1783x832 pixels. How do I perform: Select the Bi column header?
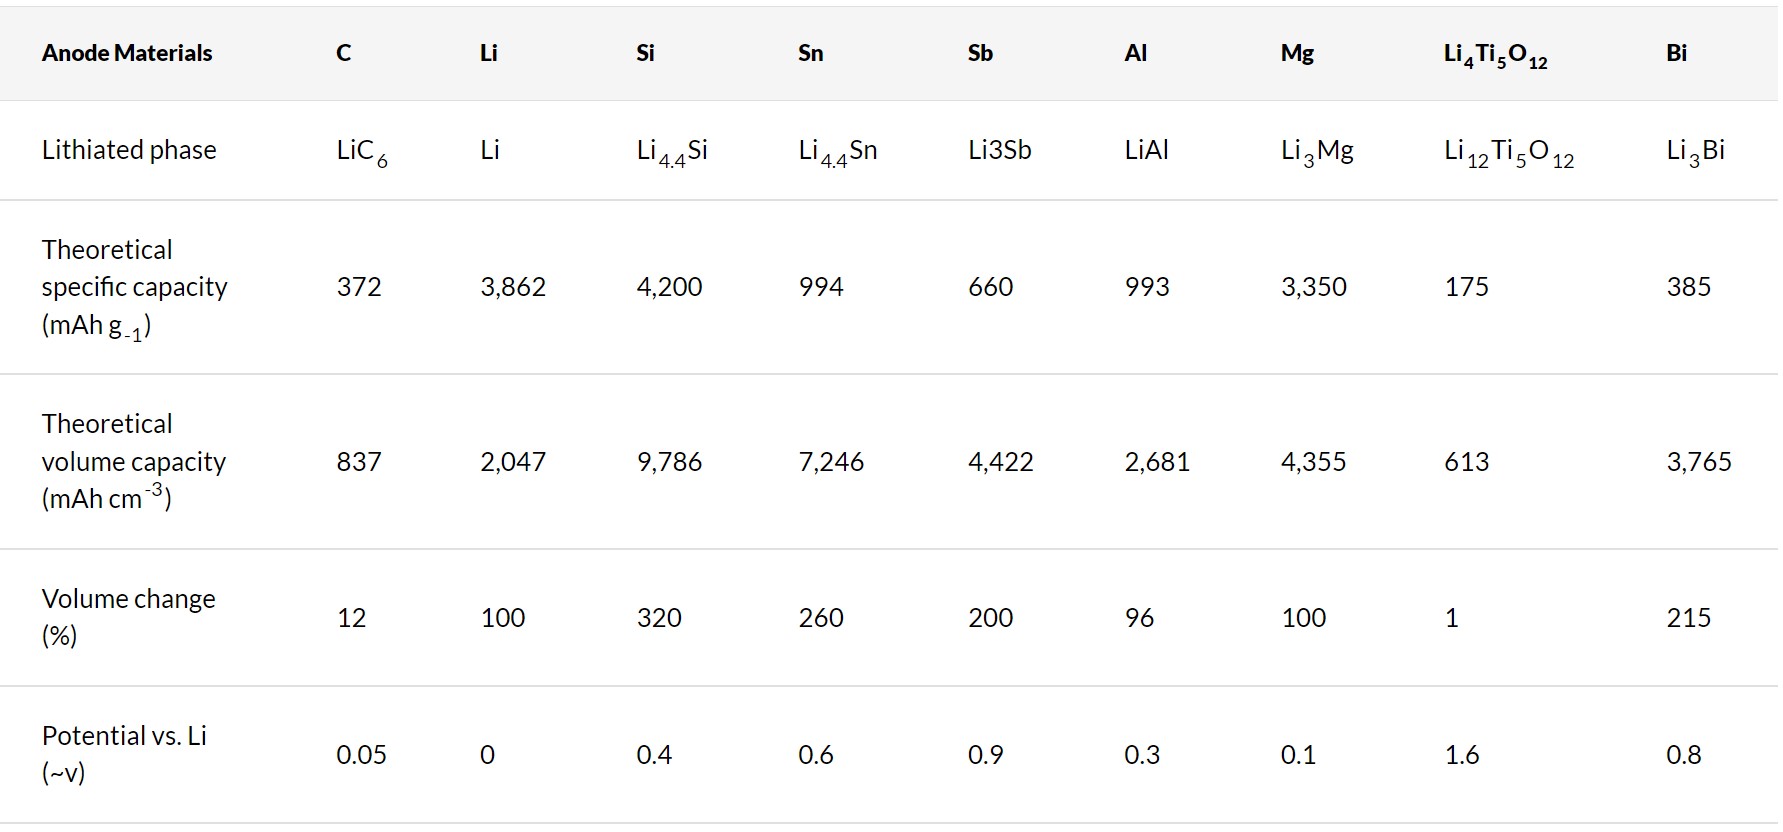click(1676, 53)
